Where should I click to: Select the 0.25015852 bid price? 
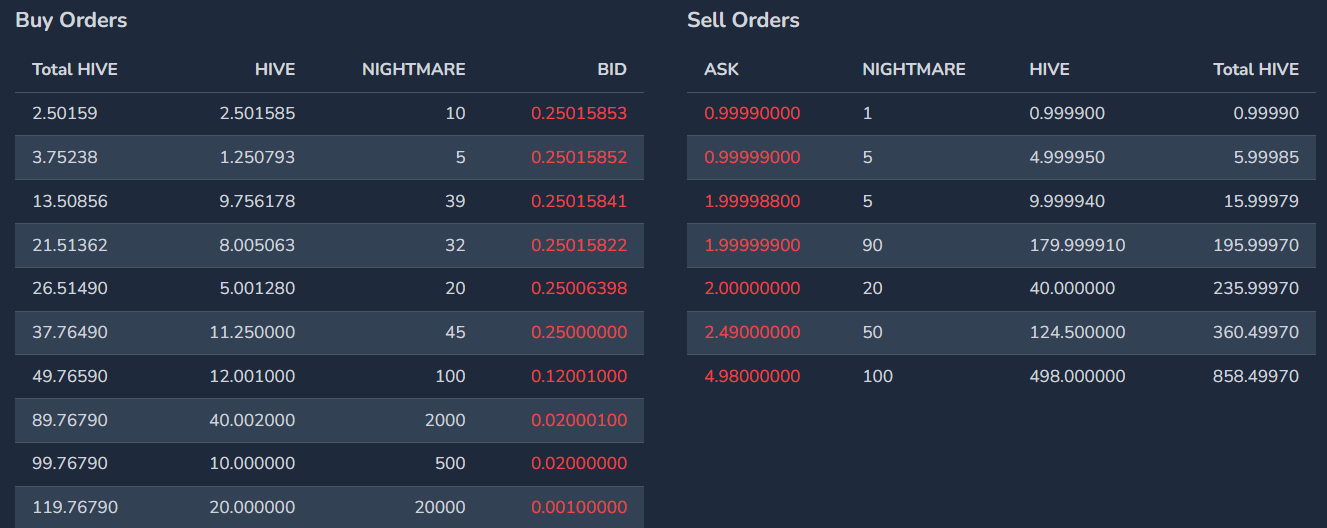579,157
